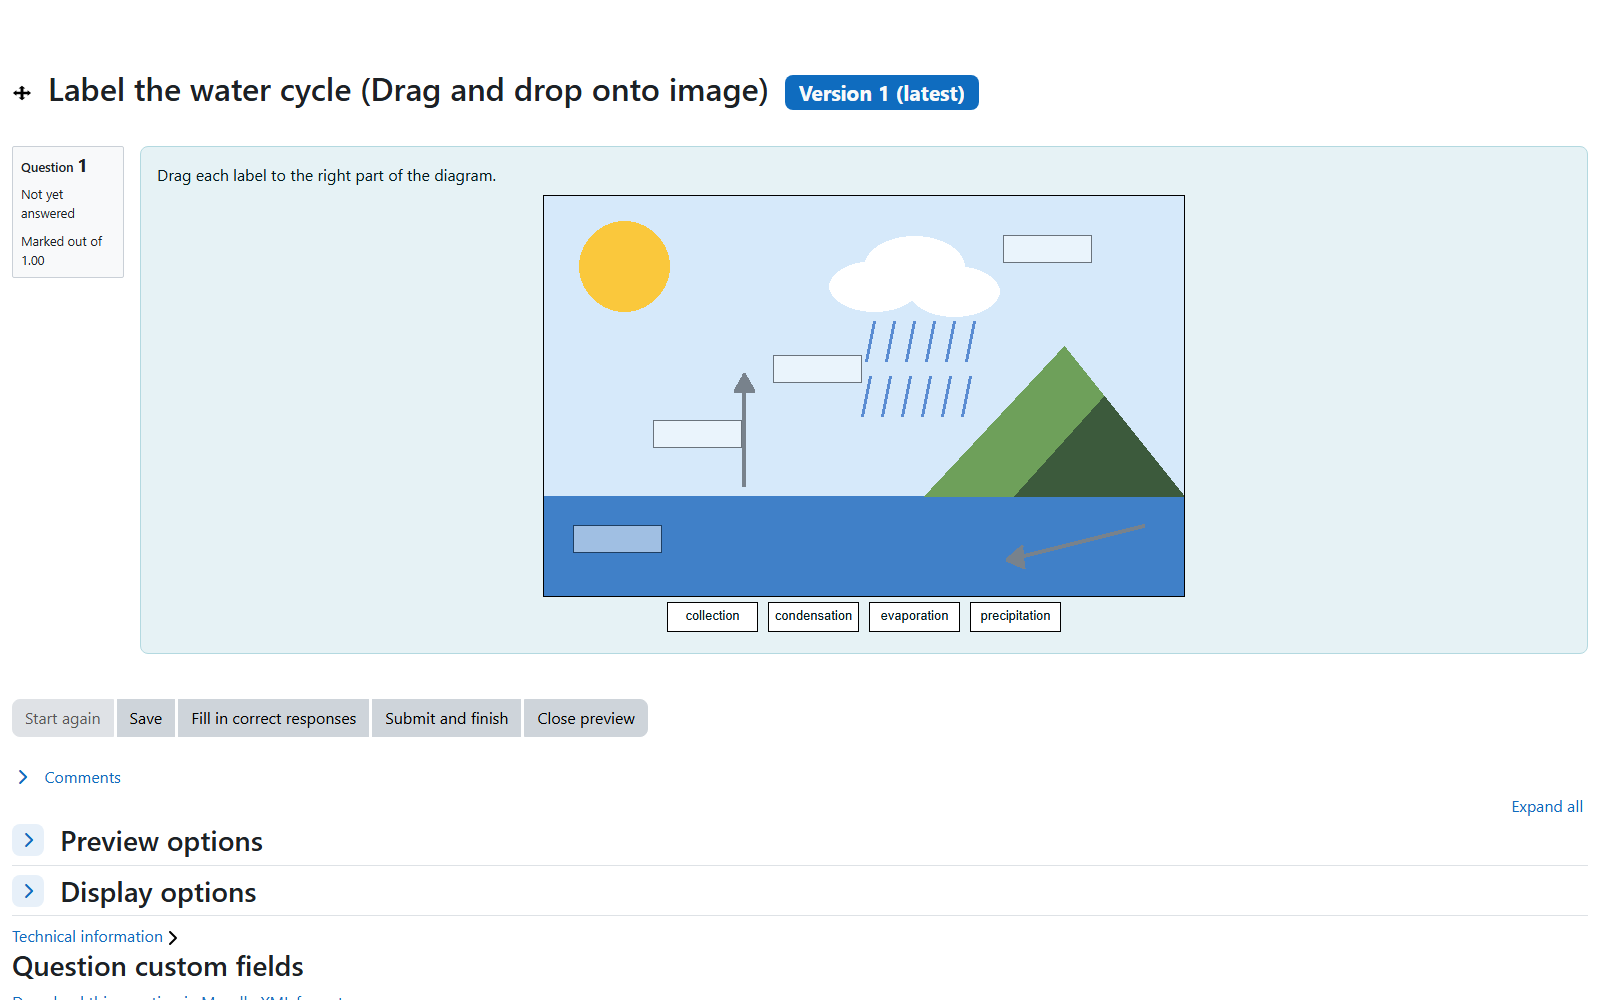This screenshot has height=1000, width=1600.
Task: Expand the Display options chevron
Action: [x=28, y=891]
